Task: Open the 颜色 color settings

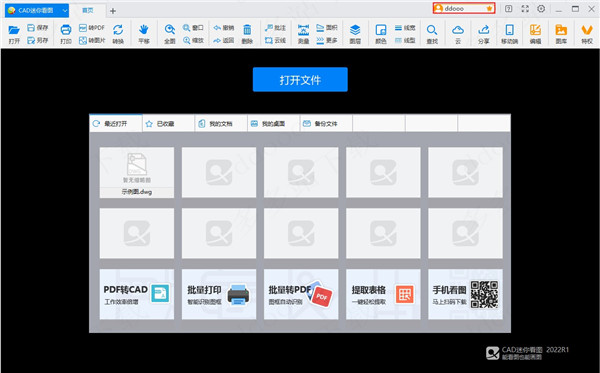Action: (381, 34)
